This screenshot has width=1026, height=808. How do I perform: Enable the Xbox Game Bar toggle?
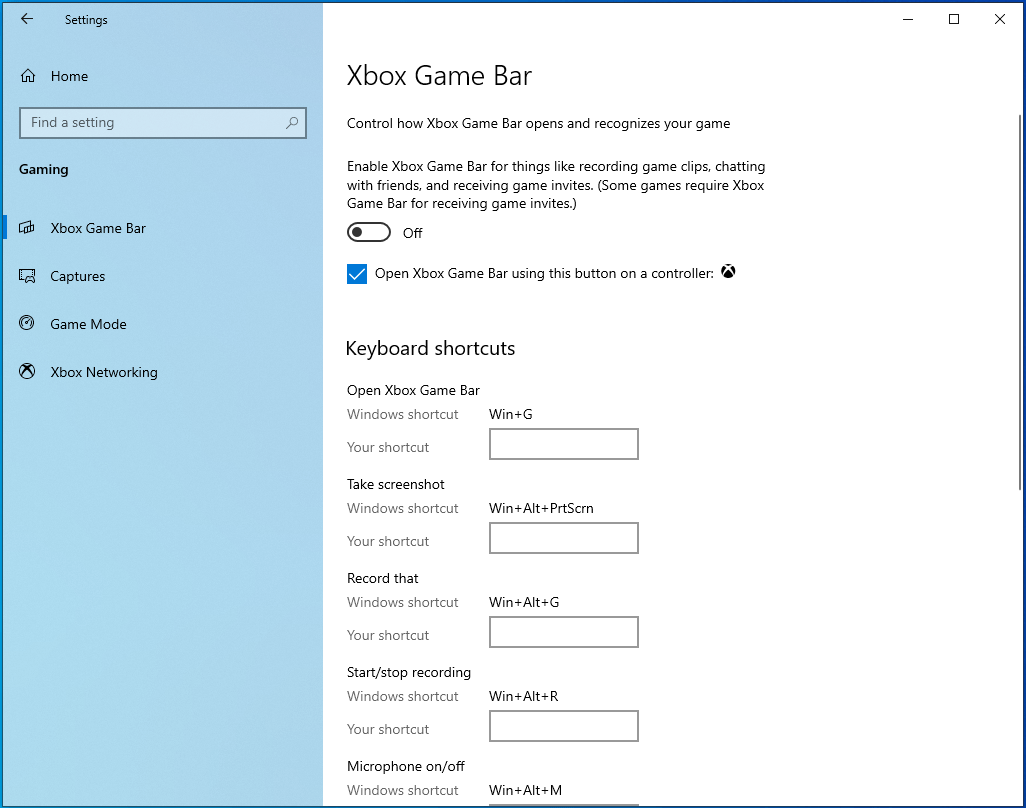(x=368, y=233)
